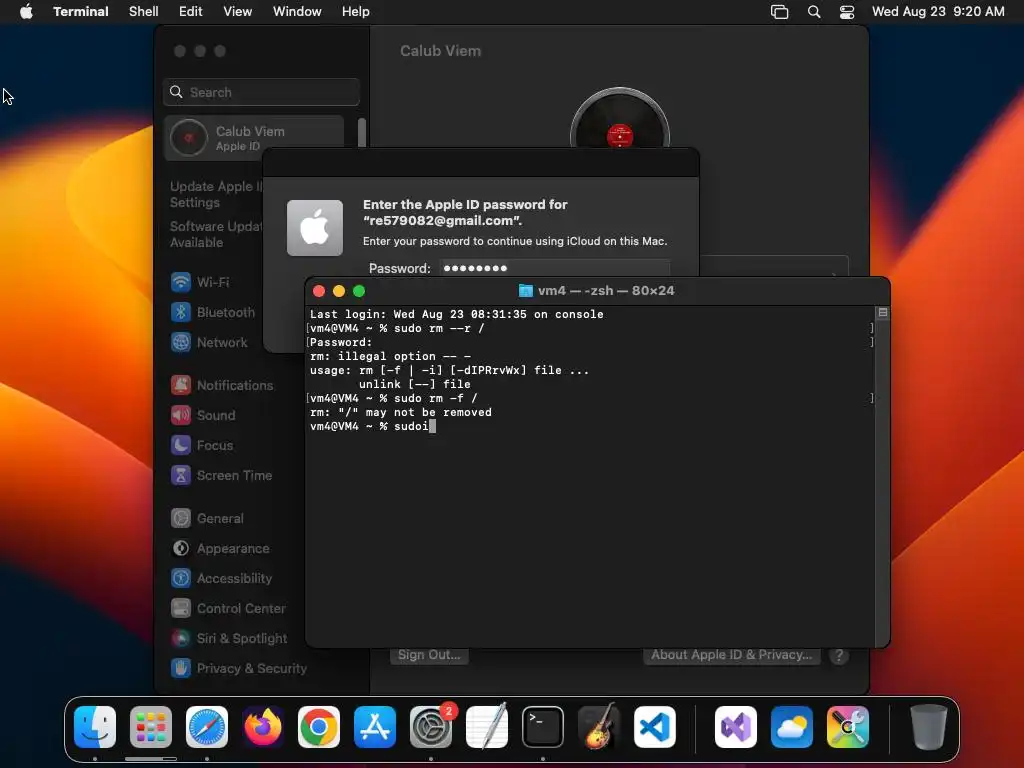Click the Terminal icon in the dock
The image size is (1024, 768).
pyautogui.click(x=543, y=727)
